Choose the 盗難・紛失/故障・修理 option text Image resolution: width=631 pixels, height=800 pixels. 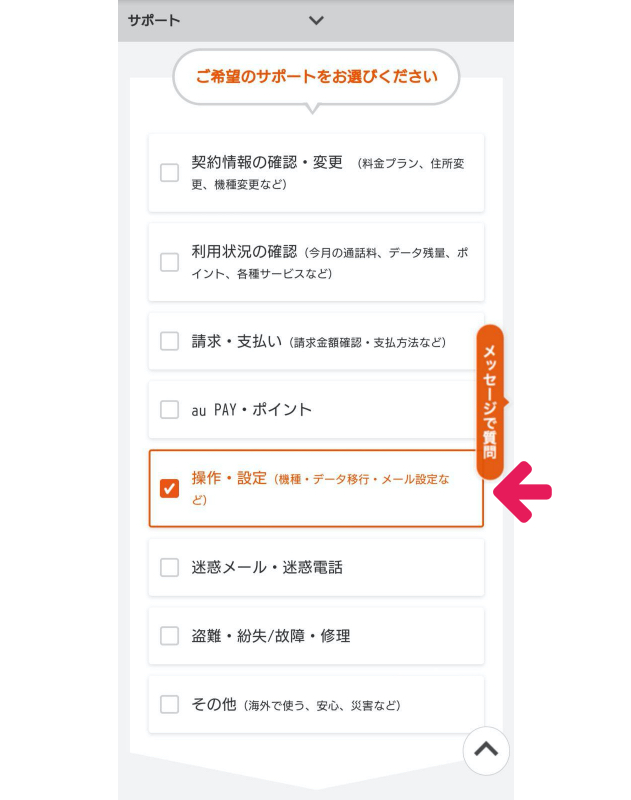pos(270,636)
